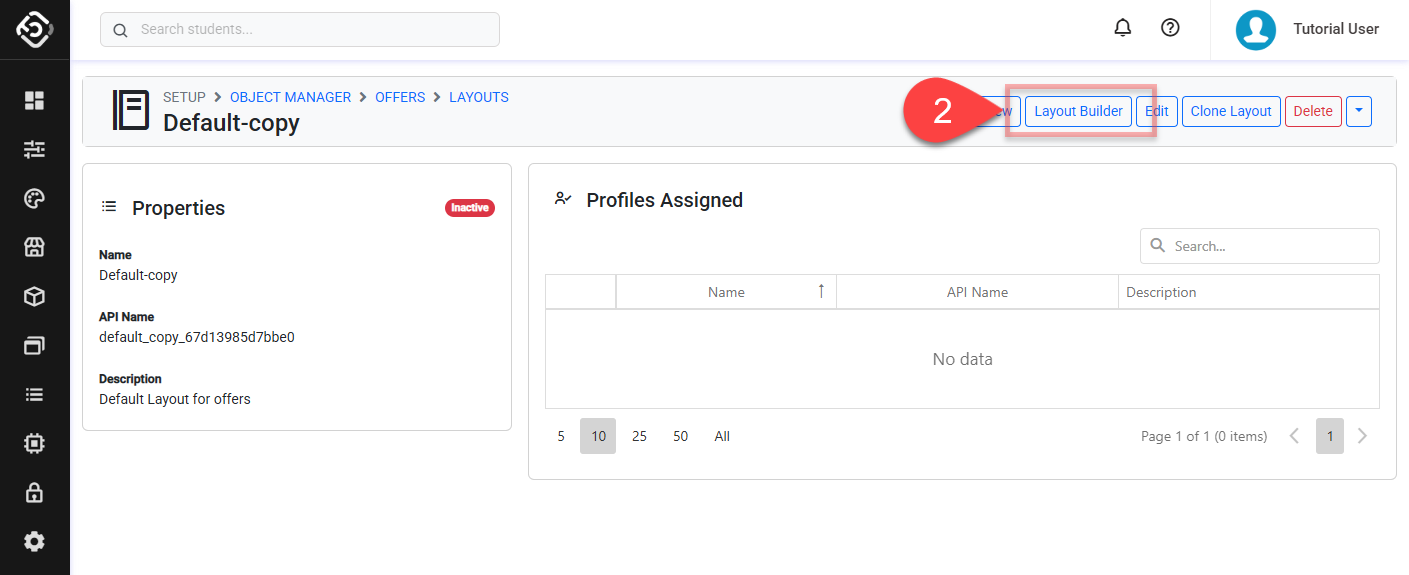The width and height of the screenshot is (1409, 575).
Task: Open Tutorial User profile menu
Action: [1308, 29]
